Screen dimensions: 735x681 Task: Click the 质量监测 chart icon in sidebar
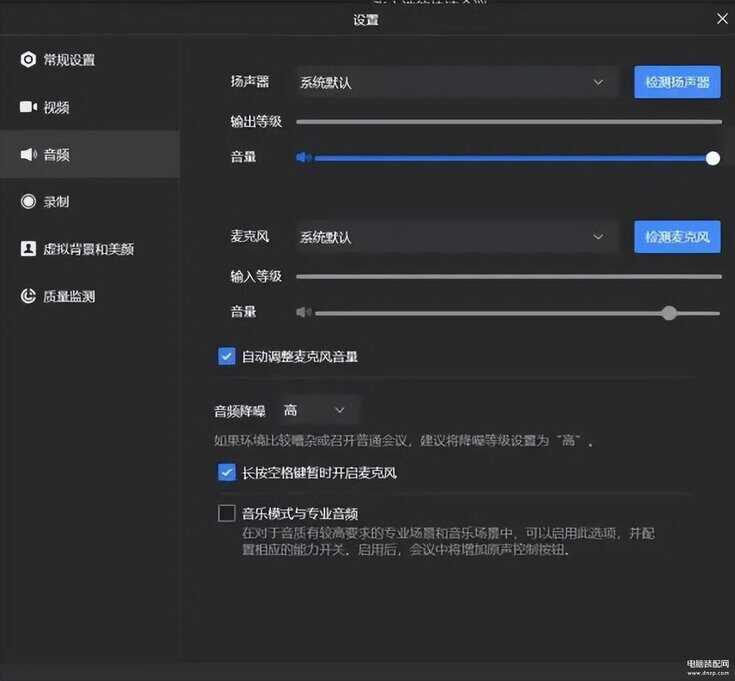click(x=28, y=297)
